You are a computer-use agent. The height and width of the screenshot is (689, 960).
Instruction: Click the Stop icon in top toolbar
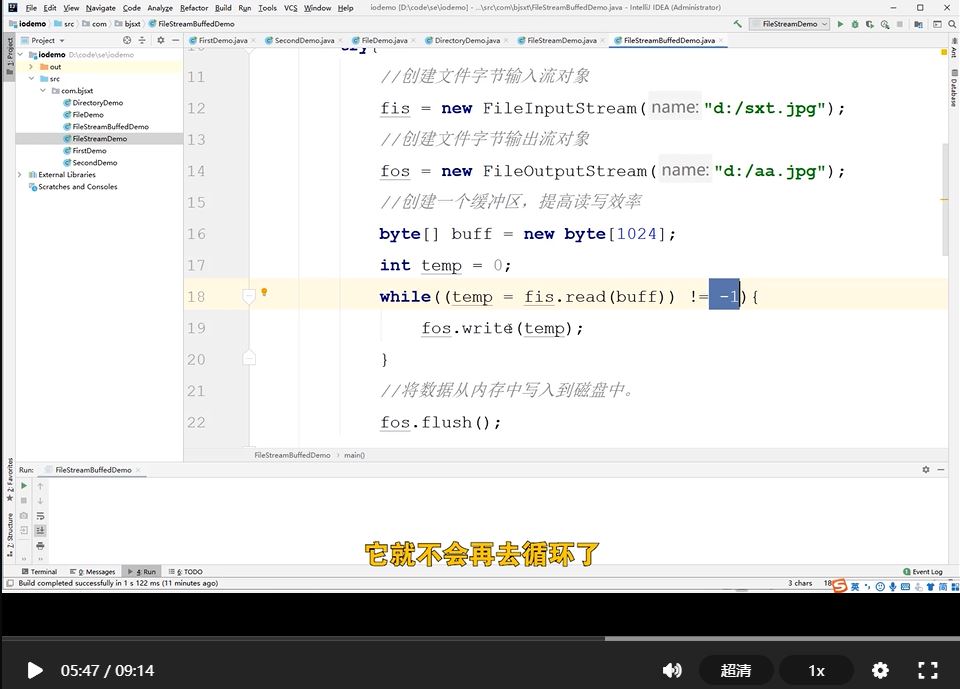[899, 24]
